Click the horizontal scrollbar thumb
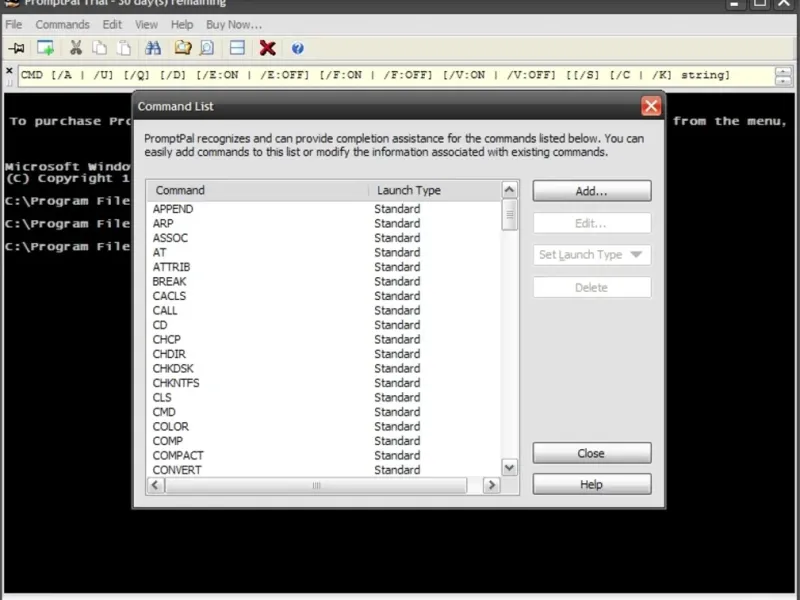 point(316,485)
